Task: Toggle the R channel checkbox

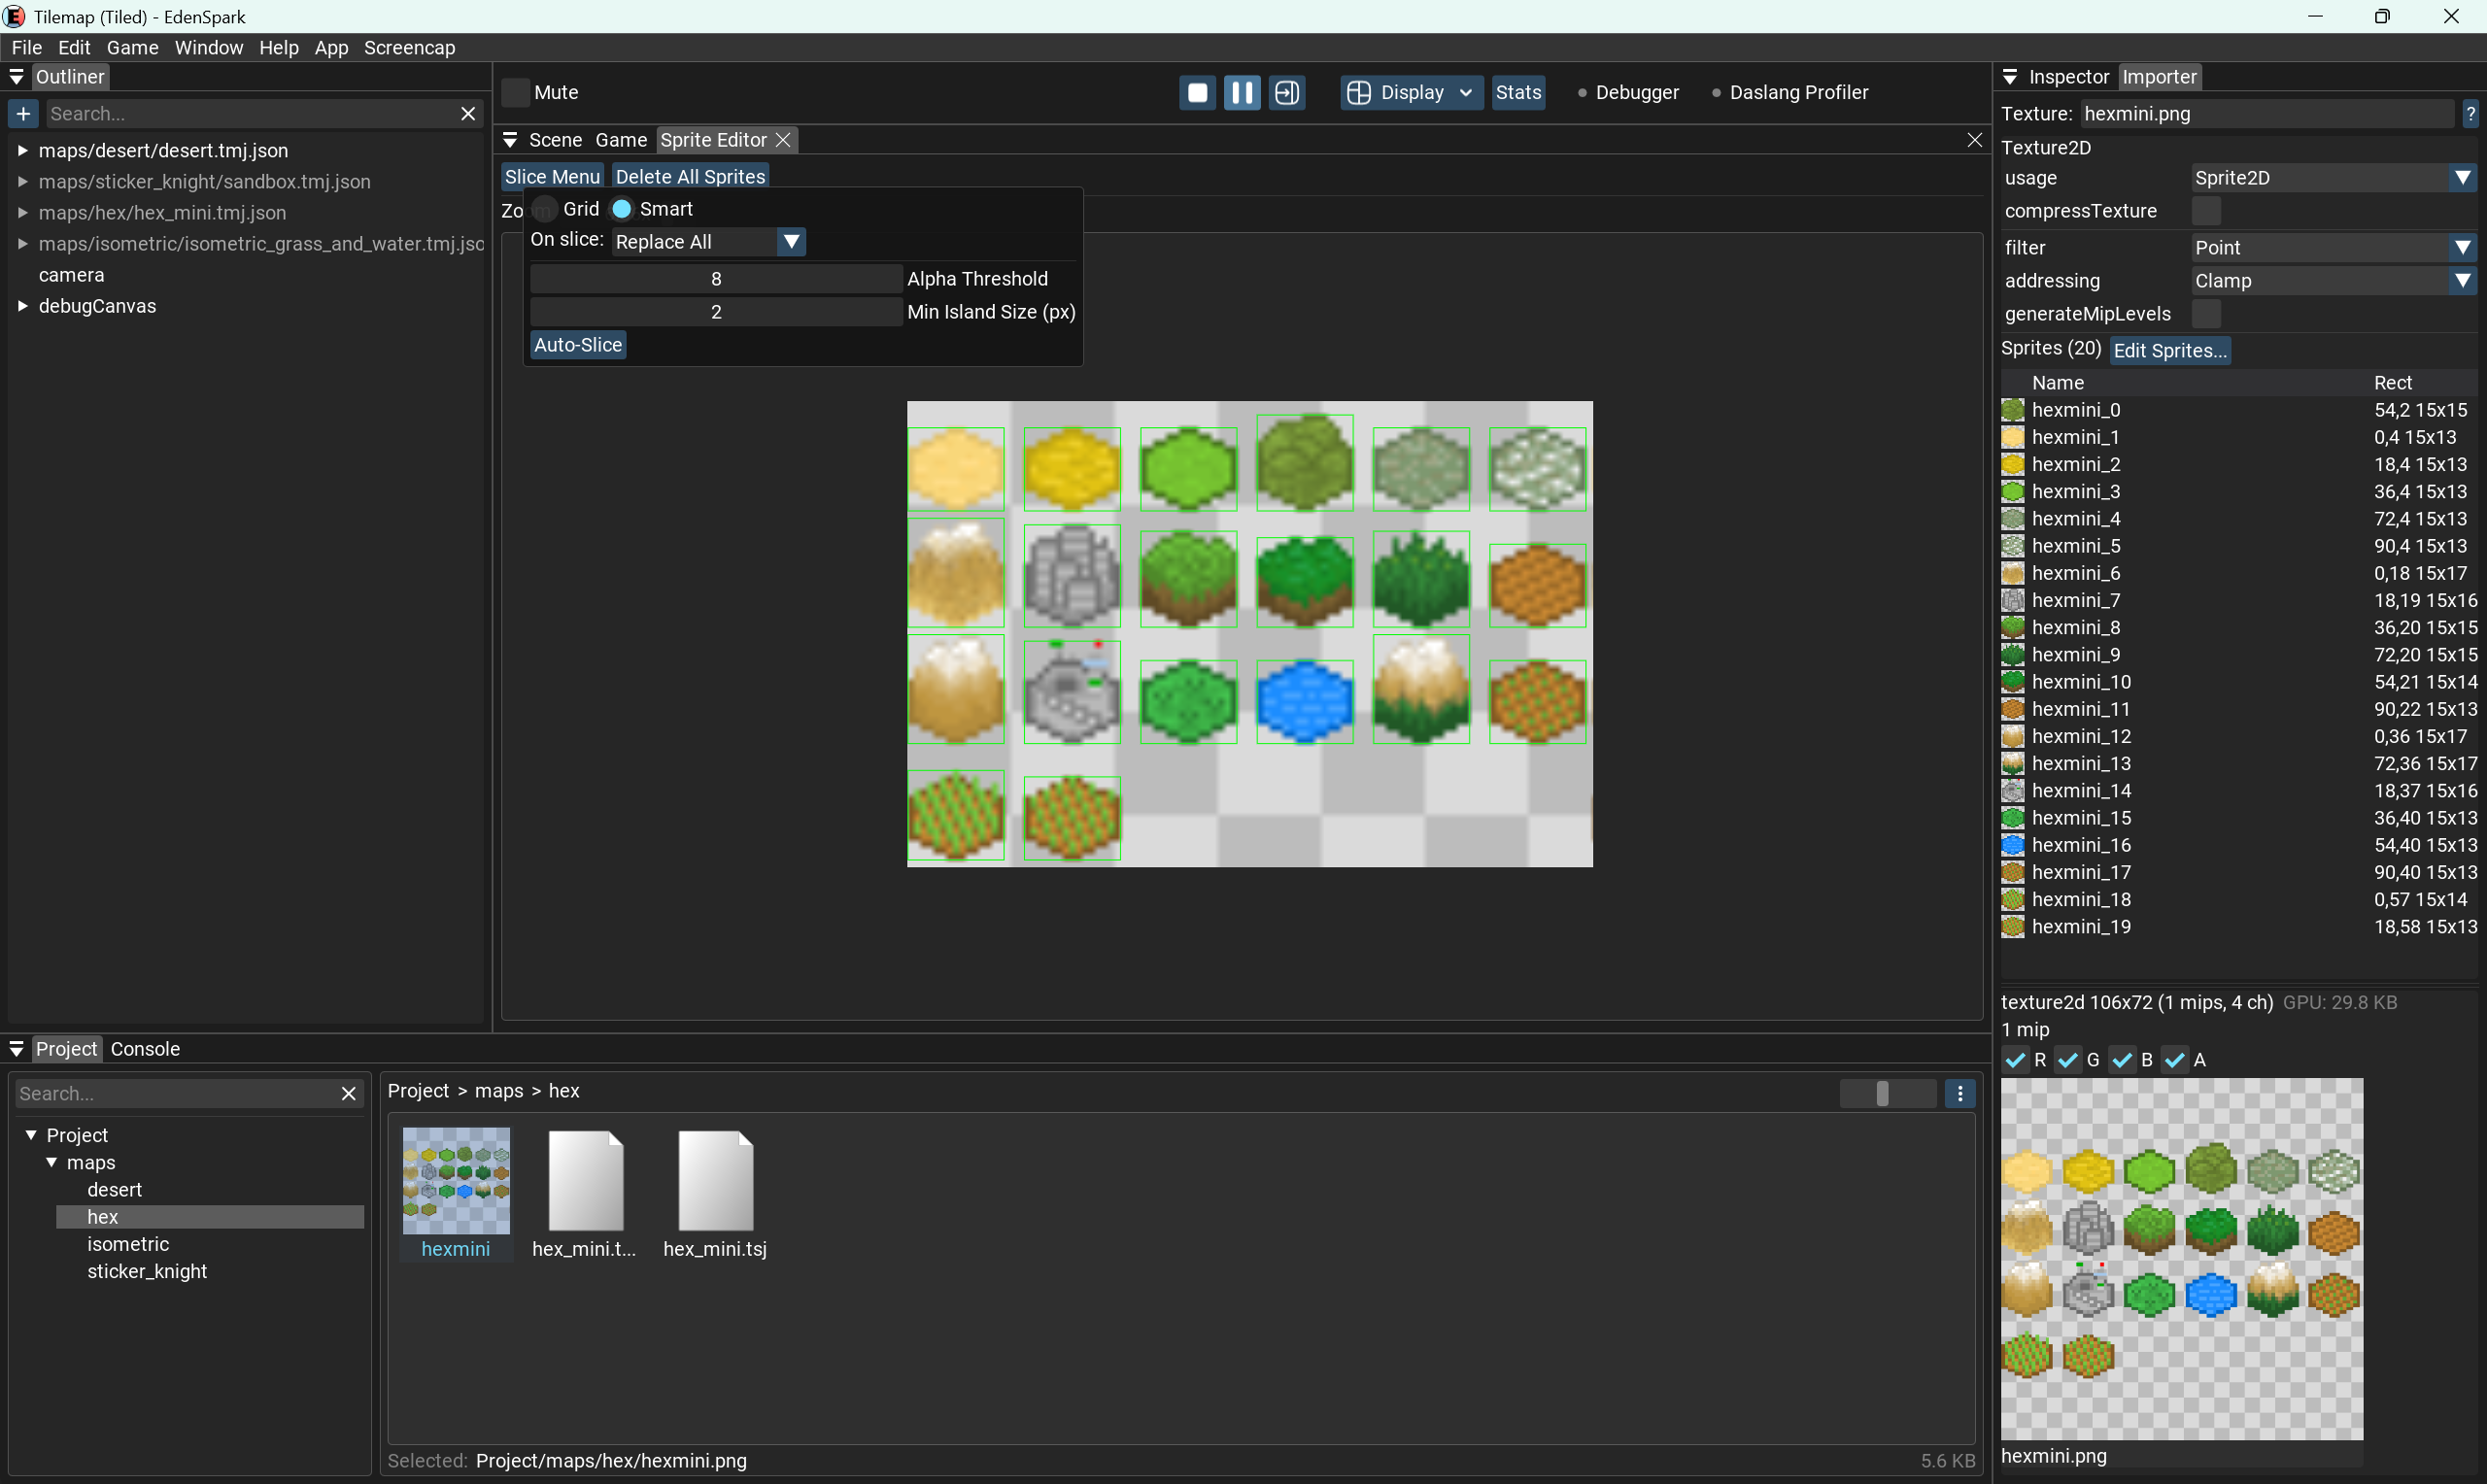Action: click(2015, 1060)
